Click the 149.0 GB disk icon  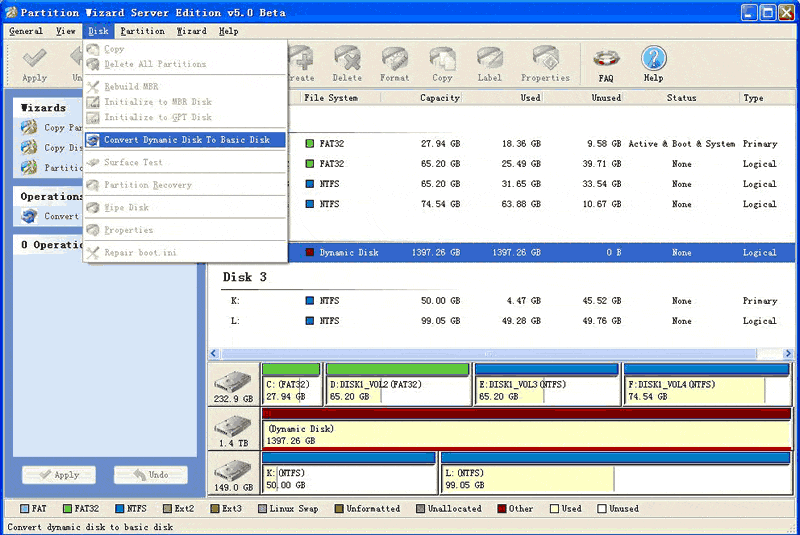pos(233,470)
